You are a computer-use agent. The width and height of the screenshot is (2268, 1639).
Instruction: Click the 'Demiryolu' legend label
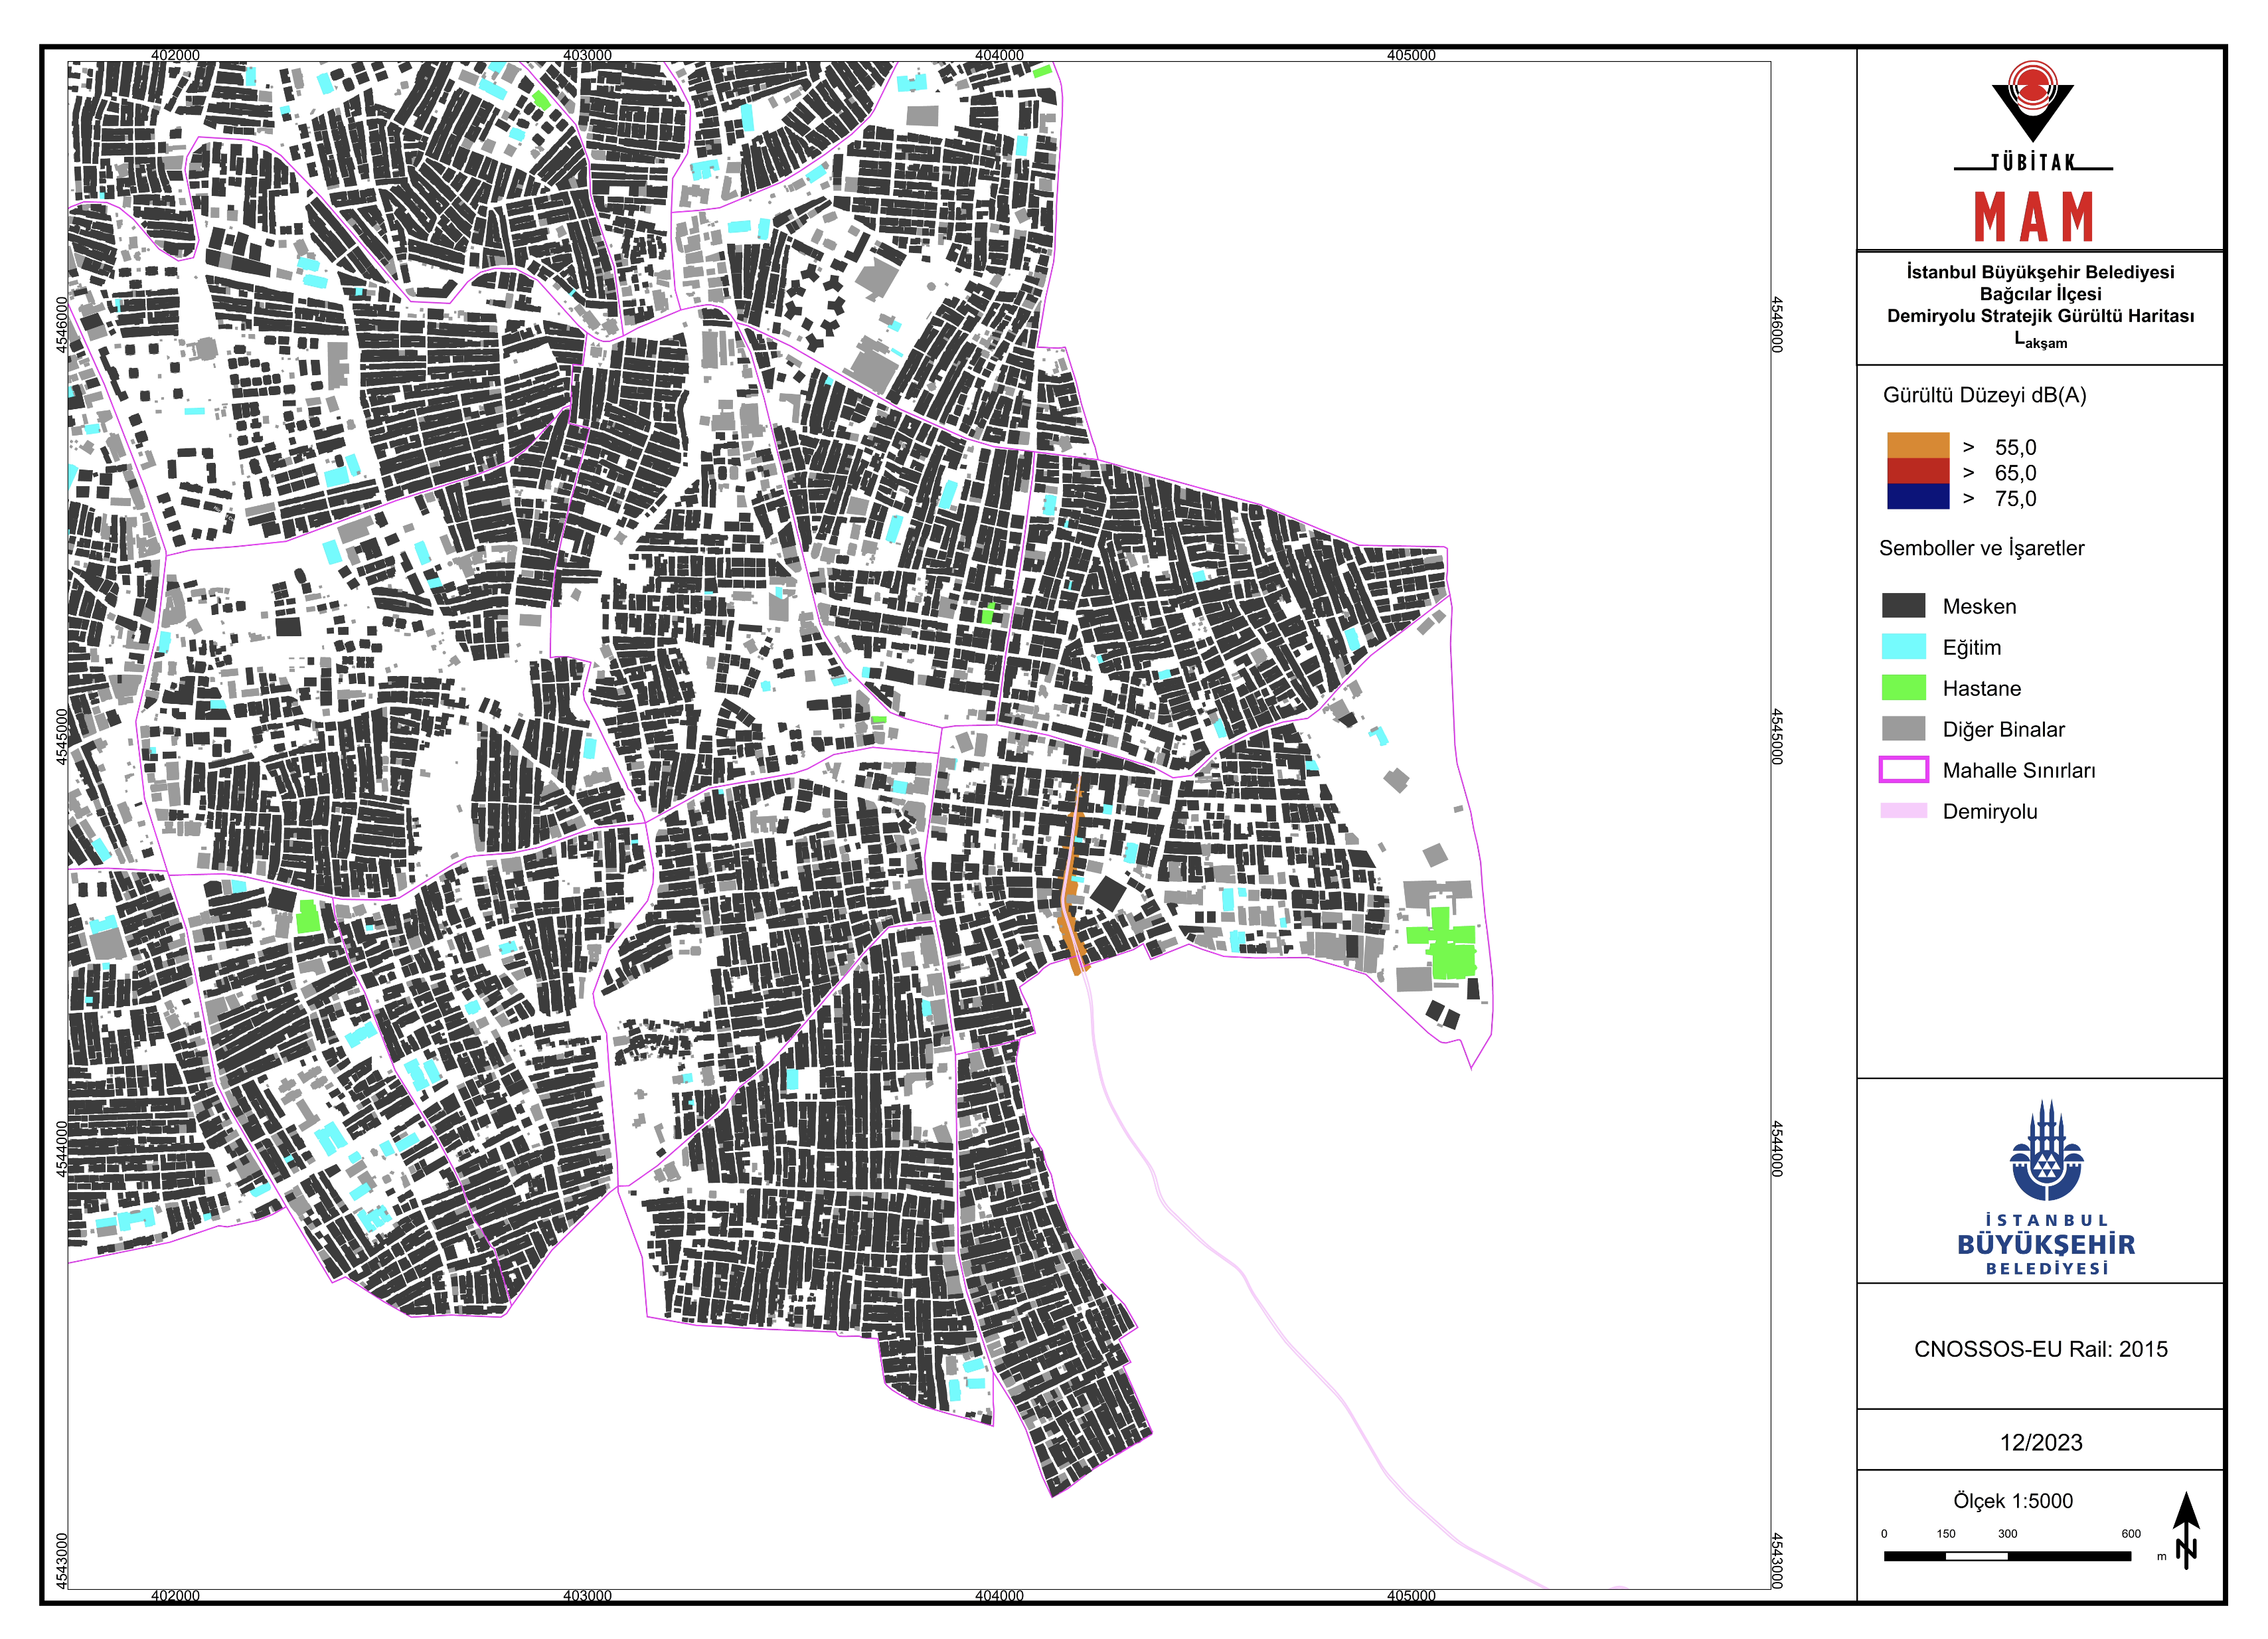click(1990, 811)
